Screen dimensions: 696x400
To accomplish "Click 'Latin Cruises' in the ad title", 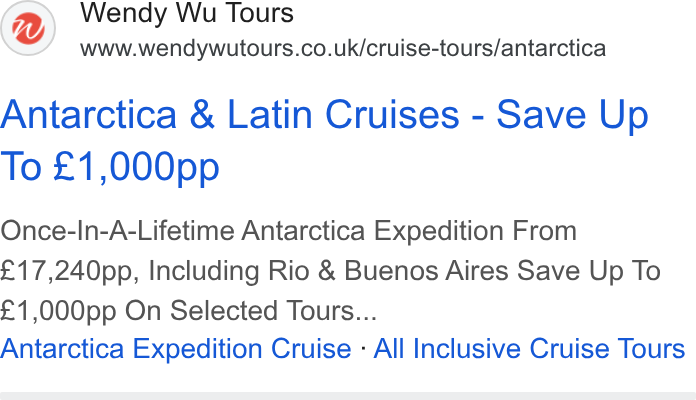I will tap(343, 115).
